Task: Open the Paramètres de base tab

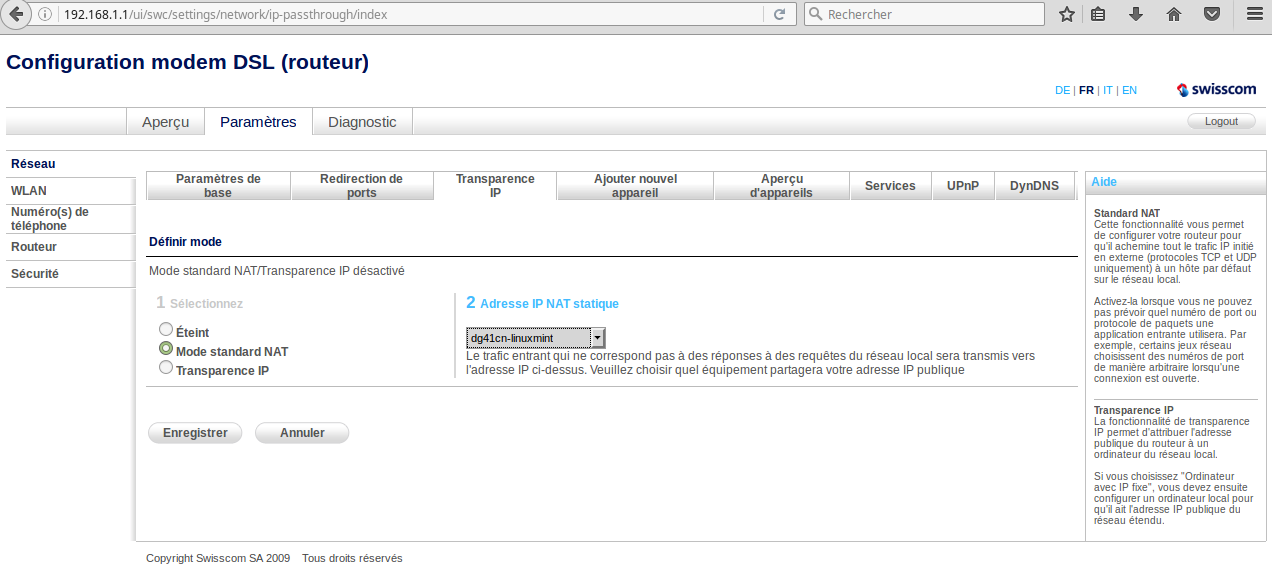Action: pos(218,186)
